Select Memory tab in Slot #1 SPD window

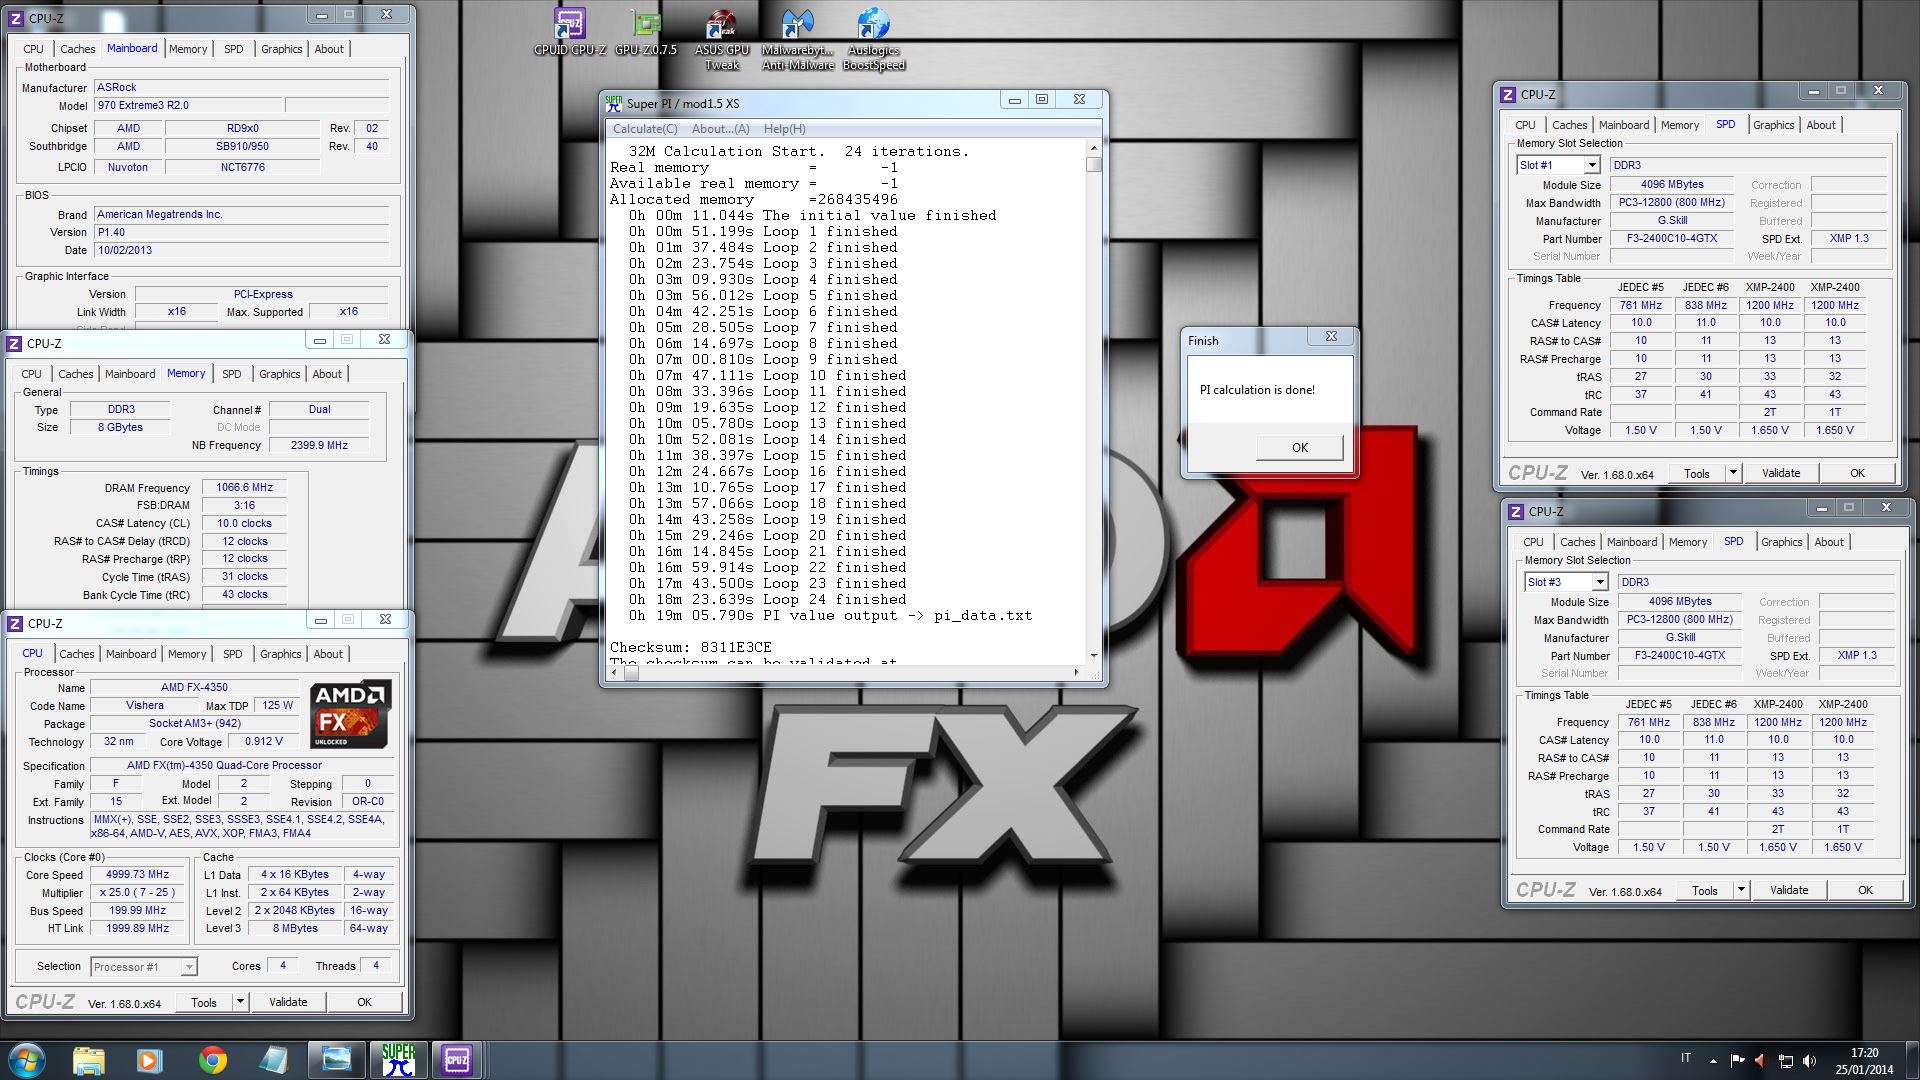[x=1680, y=125]
